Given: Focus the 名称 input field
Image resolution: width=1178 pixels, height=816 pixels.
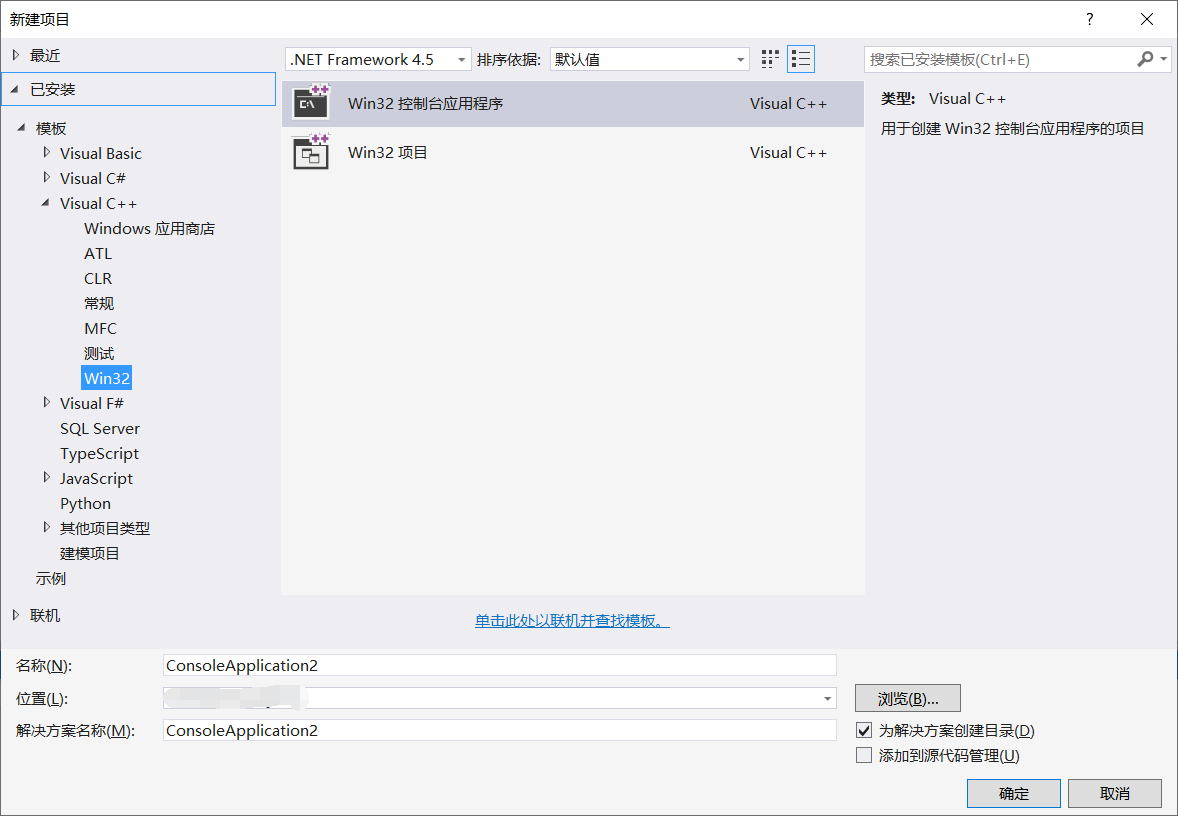Looking at the screenshot, I should [x=500, y=666].
